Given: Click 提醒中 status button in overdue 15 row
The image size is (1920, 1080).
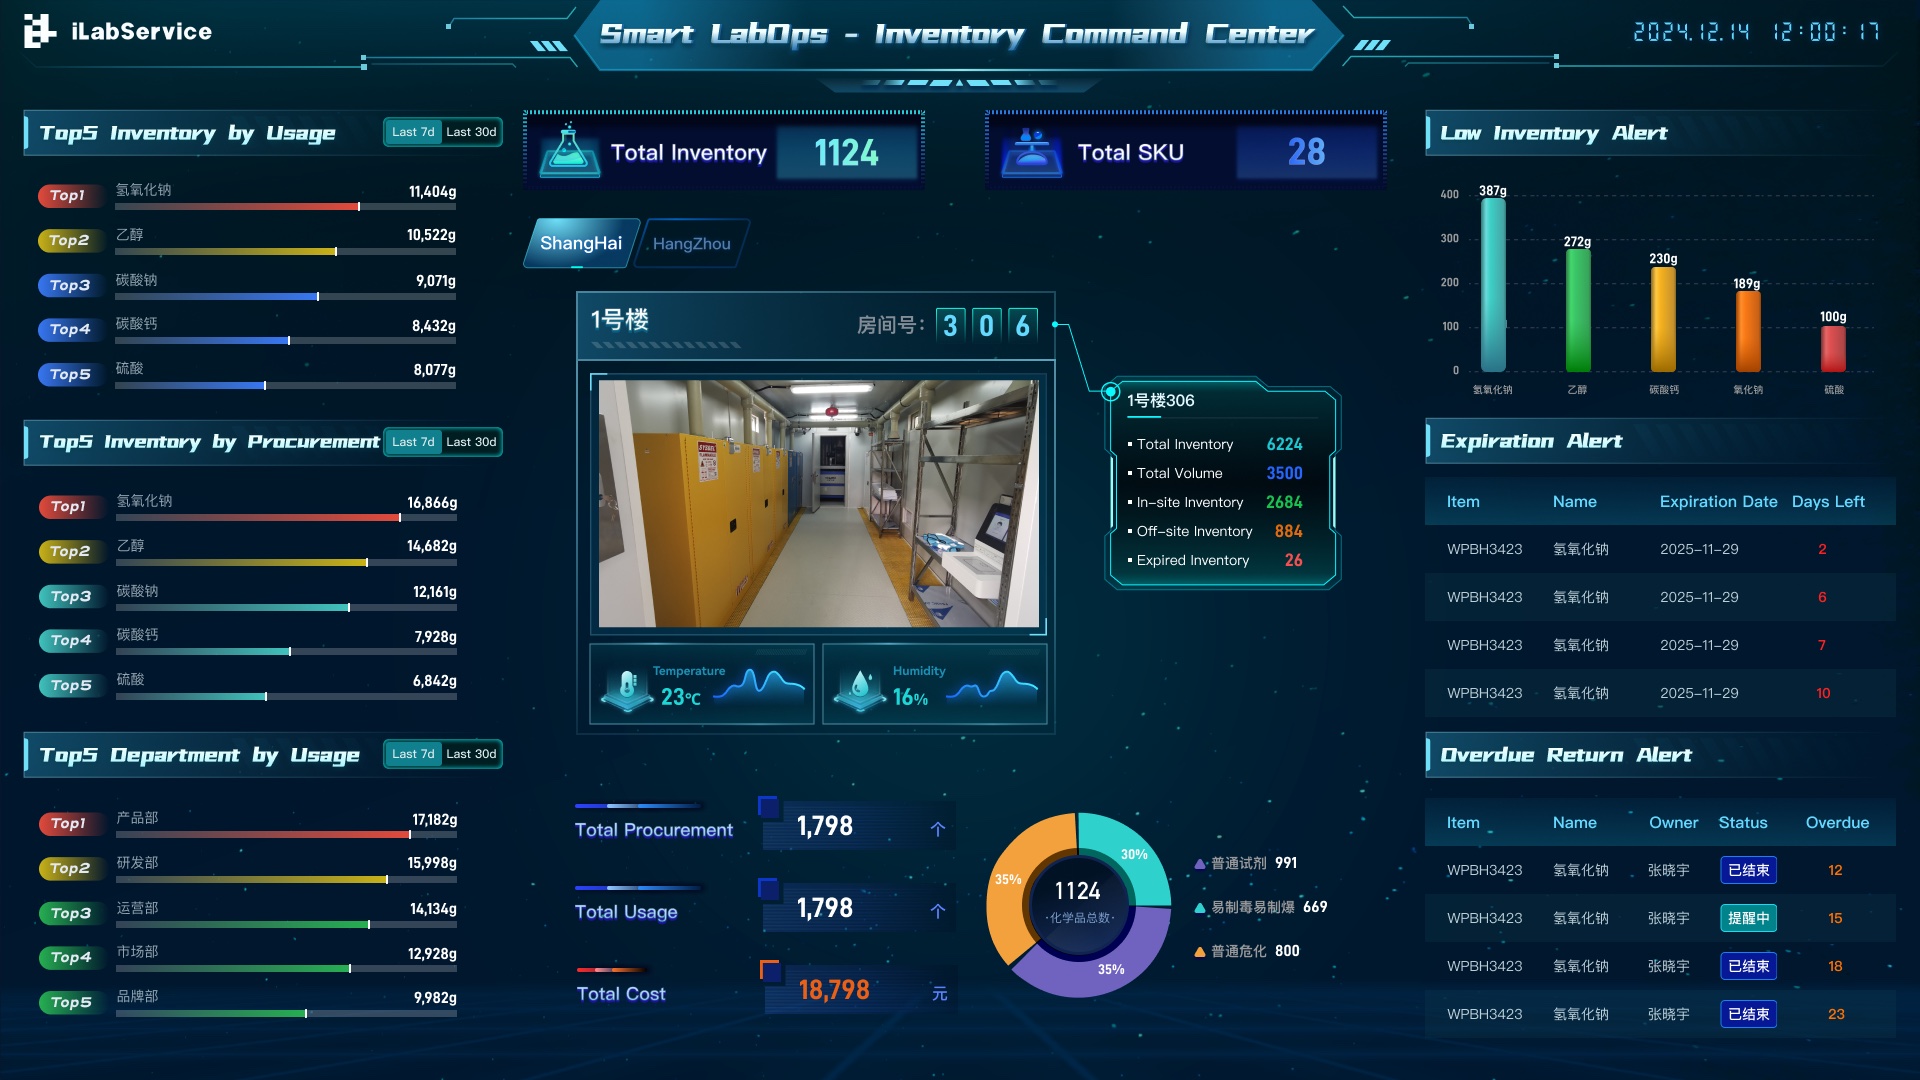Looking at the screenshot, I should point(1748,918).
